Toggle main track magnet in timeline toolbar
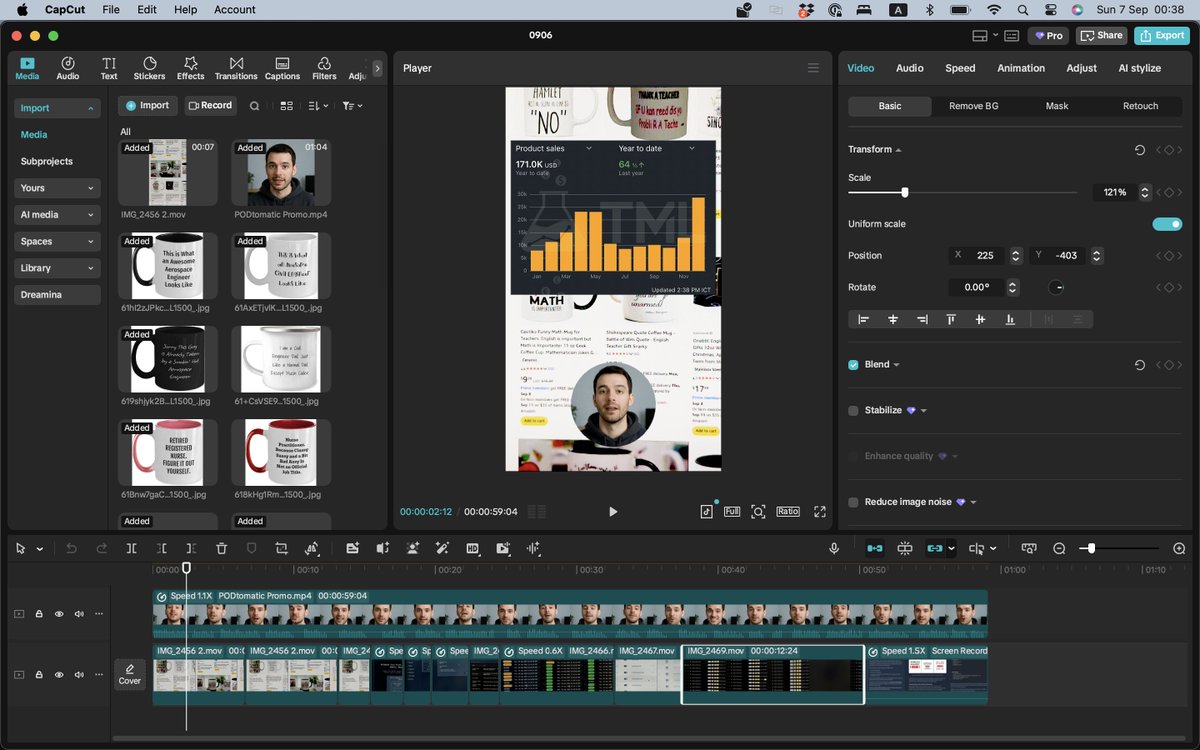The height and width of the screenshot is (750, 1200). click(875, 548)
